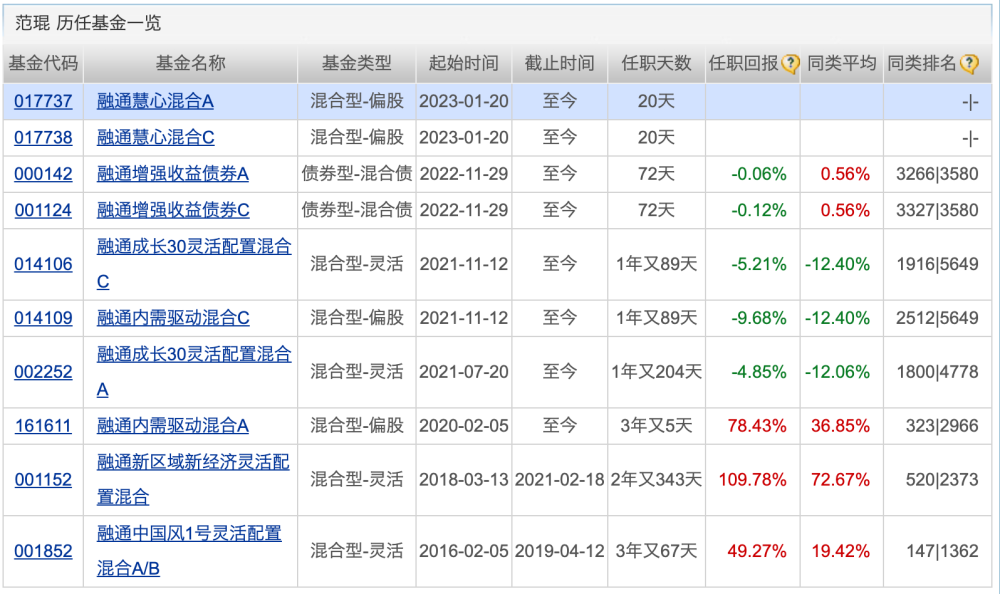Click the 基金类型 column header
The height and width of the screenshot is (594, 1000).
pos(357,63)
